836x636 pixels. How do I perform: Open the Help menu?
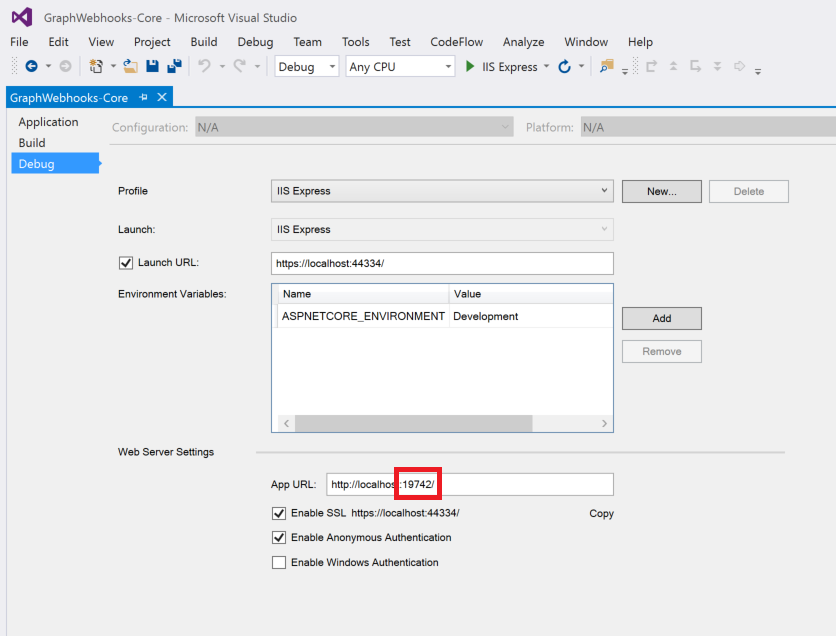click(640, 42)
